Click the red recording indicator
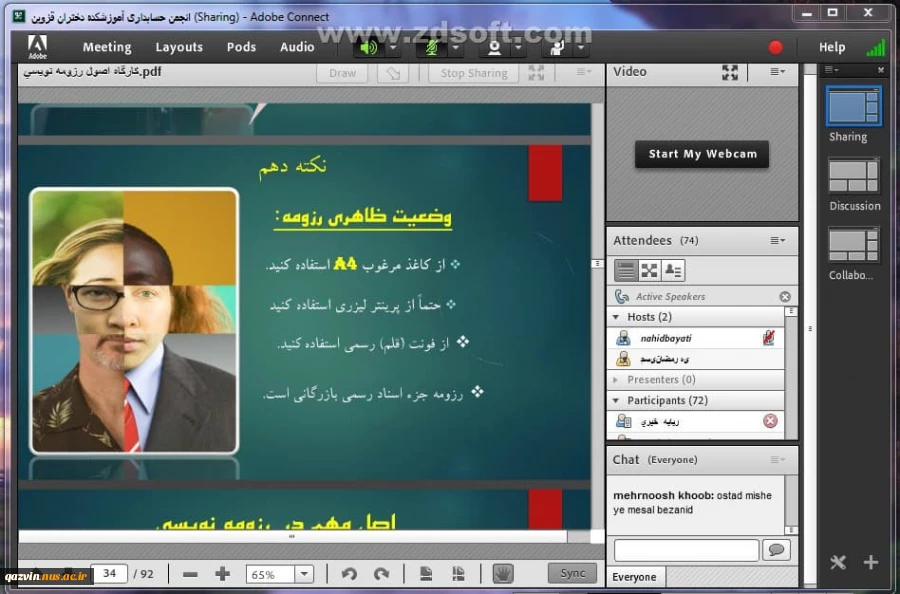Viewport: 900px width, 594px height. click(775, 47)
